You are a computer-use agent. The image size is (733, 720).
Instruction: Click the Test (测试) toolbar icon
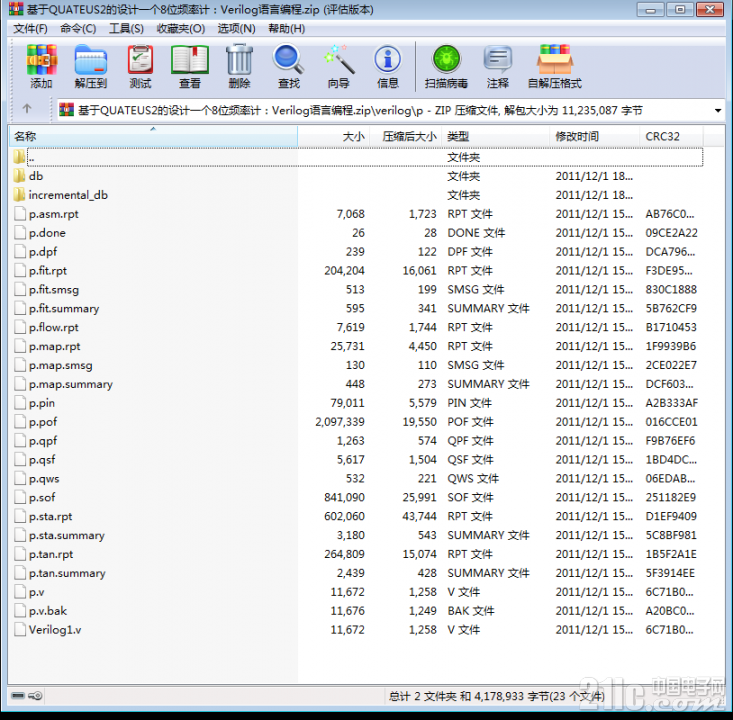140,65
